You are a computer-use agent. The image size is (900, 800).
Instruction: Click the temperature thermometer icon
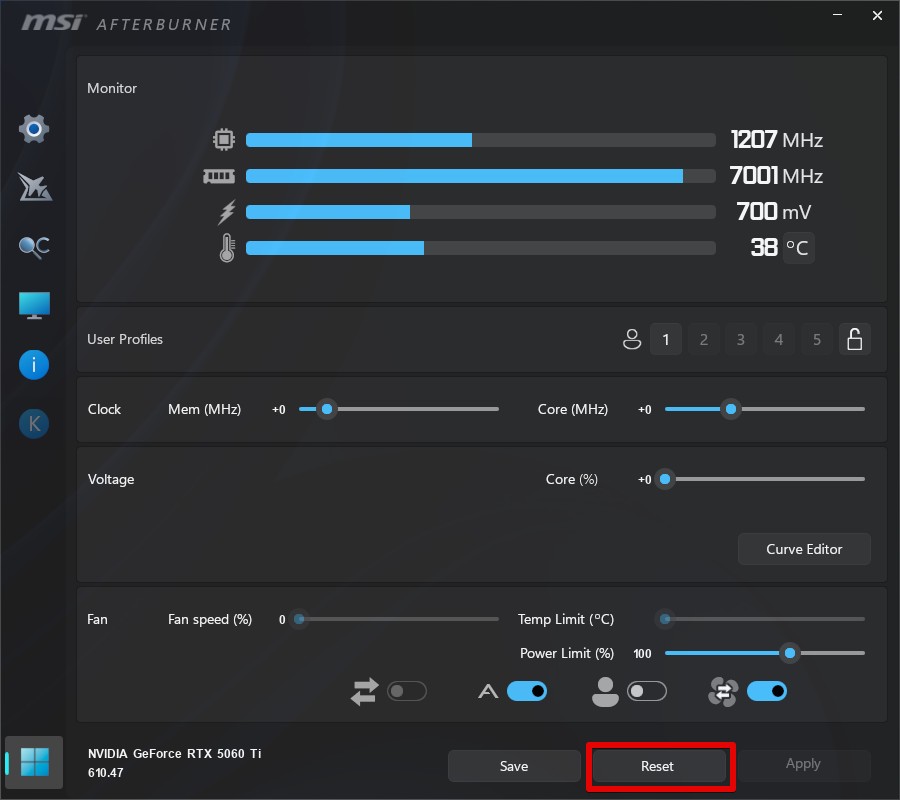[x=227, y=248]
